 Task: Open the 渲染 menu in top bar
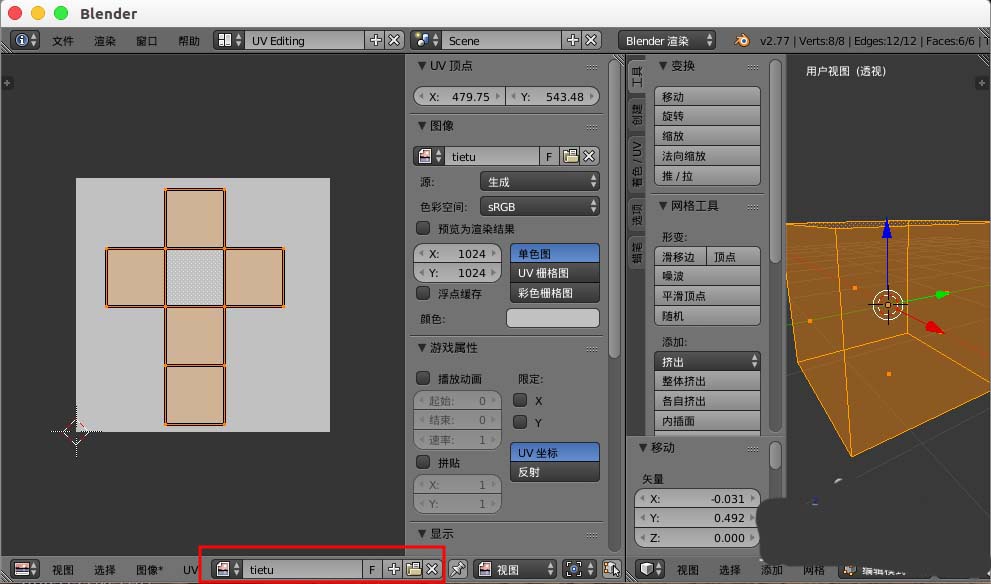click(x=104, y=41)
